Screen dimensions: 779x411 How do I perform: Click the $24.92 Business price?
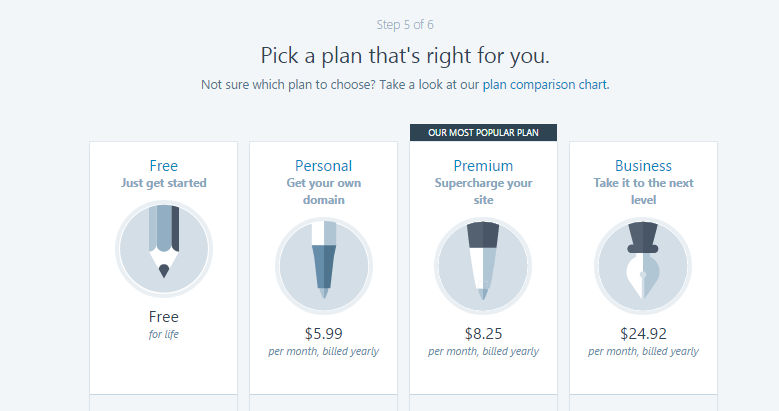(x=643, y=333)
